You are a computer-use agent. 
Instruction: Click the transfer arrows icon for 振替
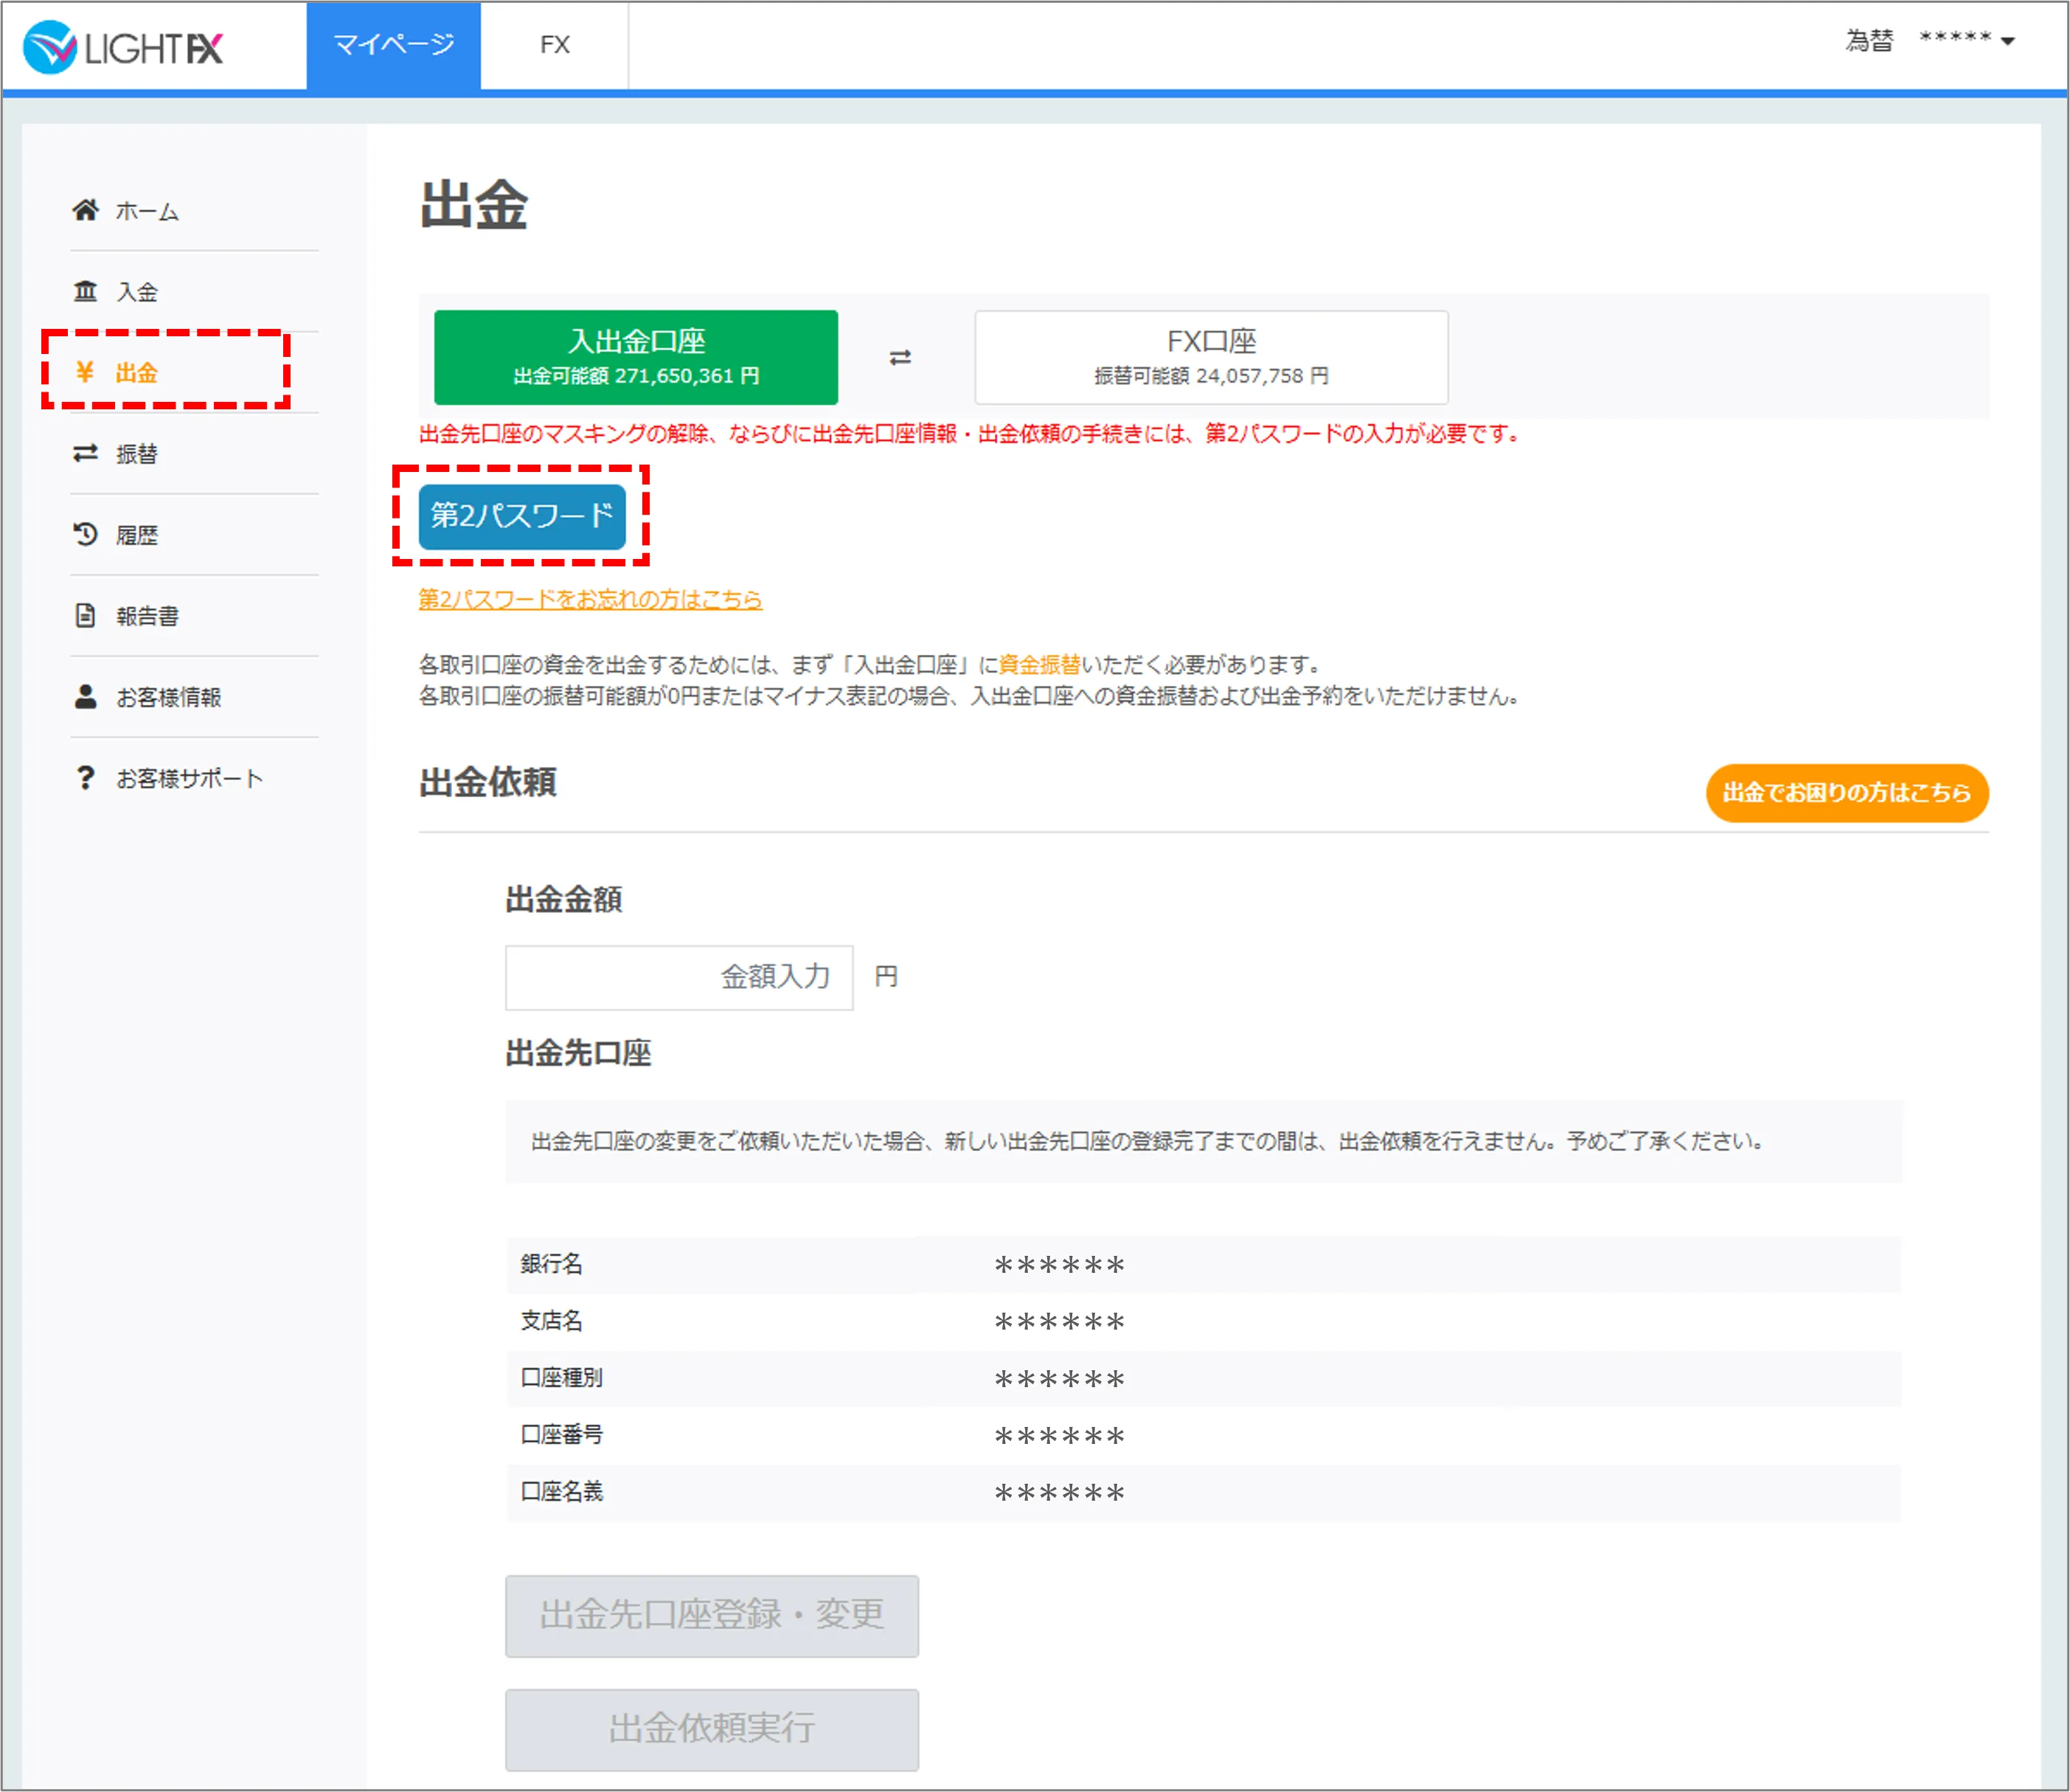pyautogui.click(x=86, y=453)
